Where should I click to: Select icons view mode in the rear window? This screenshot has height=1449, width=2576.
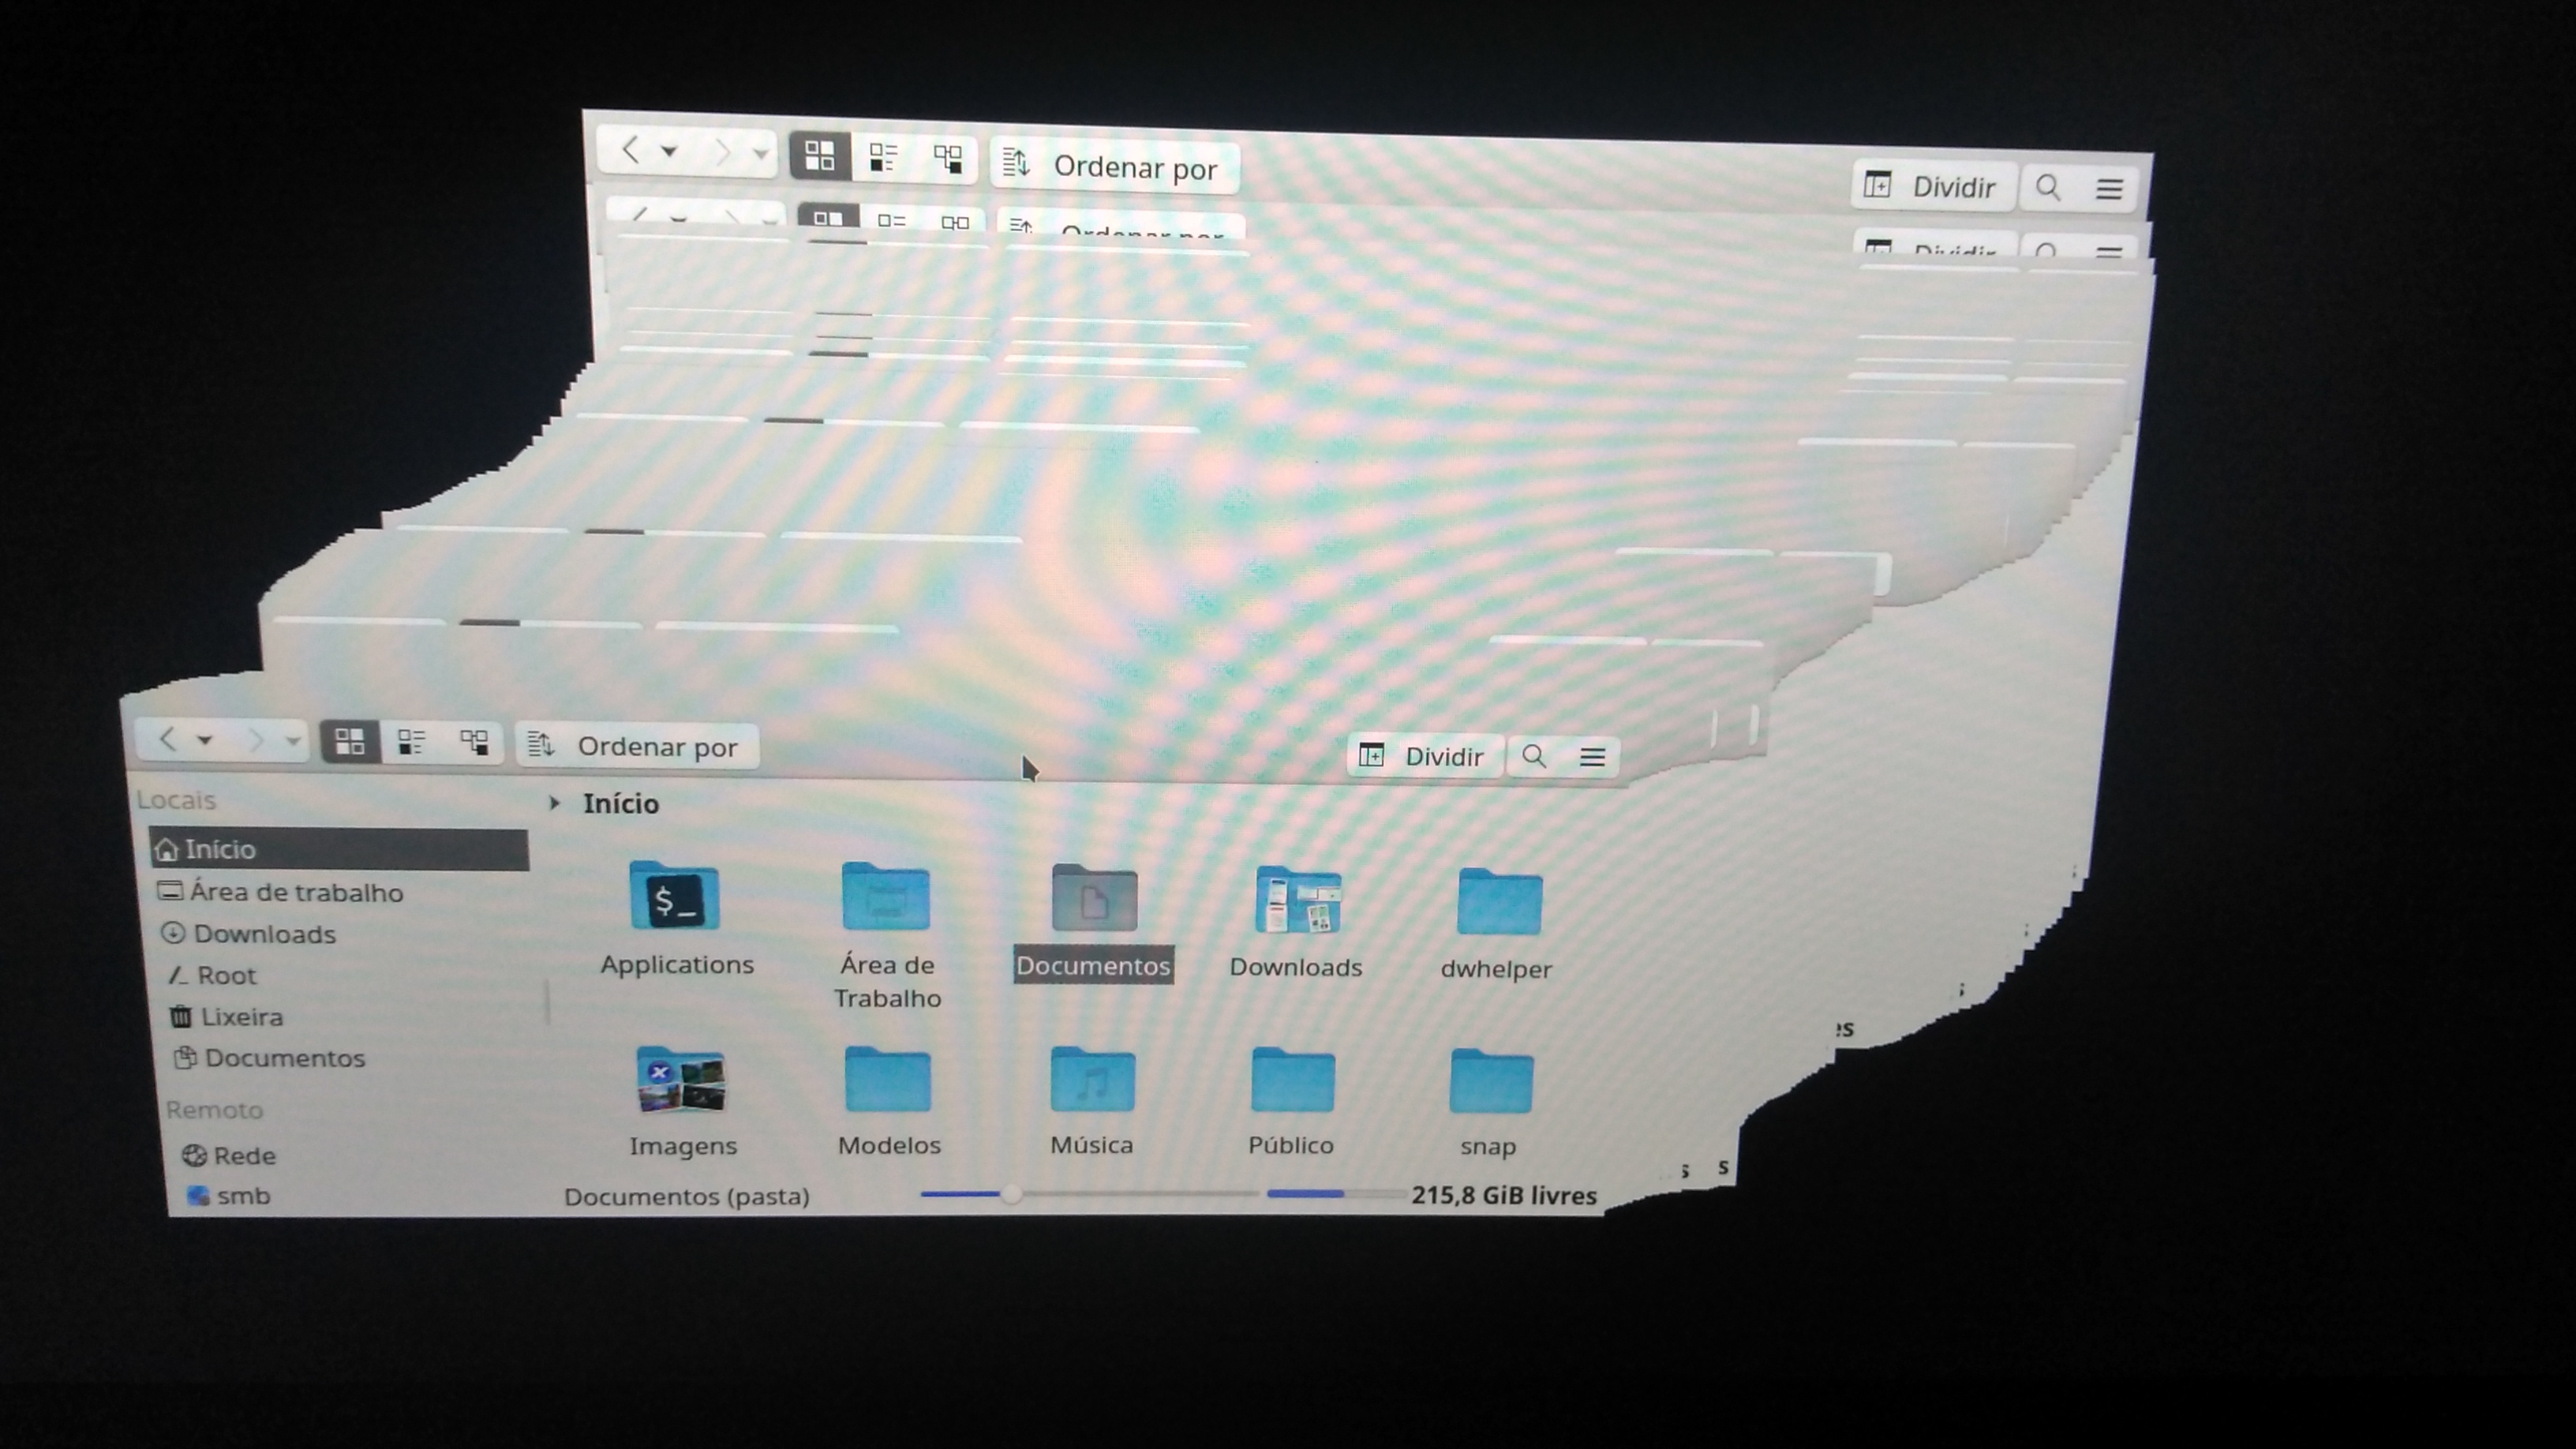[820, 155]
